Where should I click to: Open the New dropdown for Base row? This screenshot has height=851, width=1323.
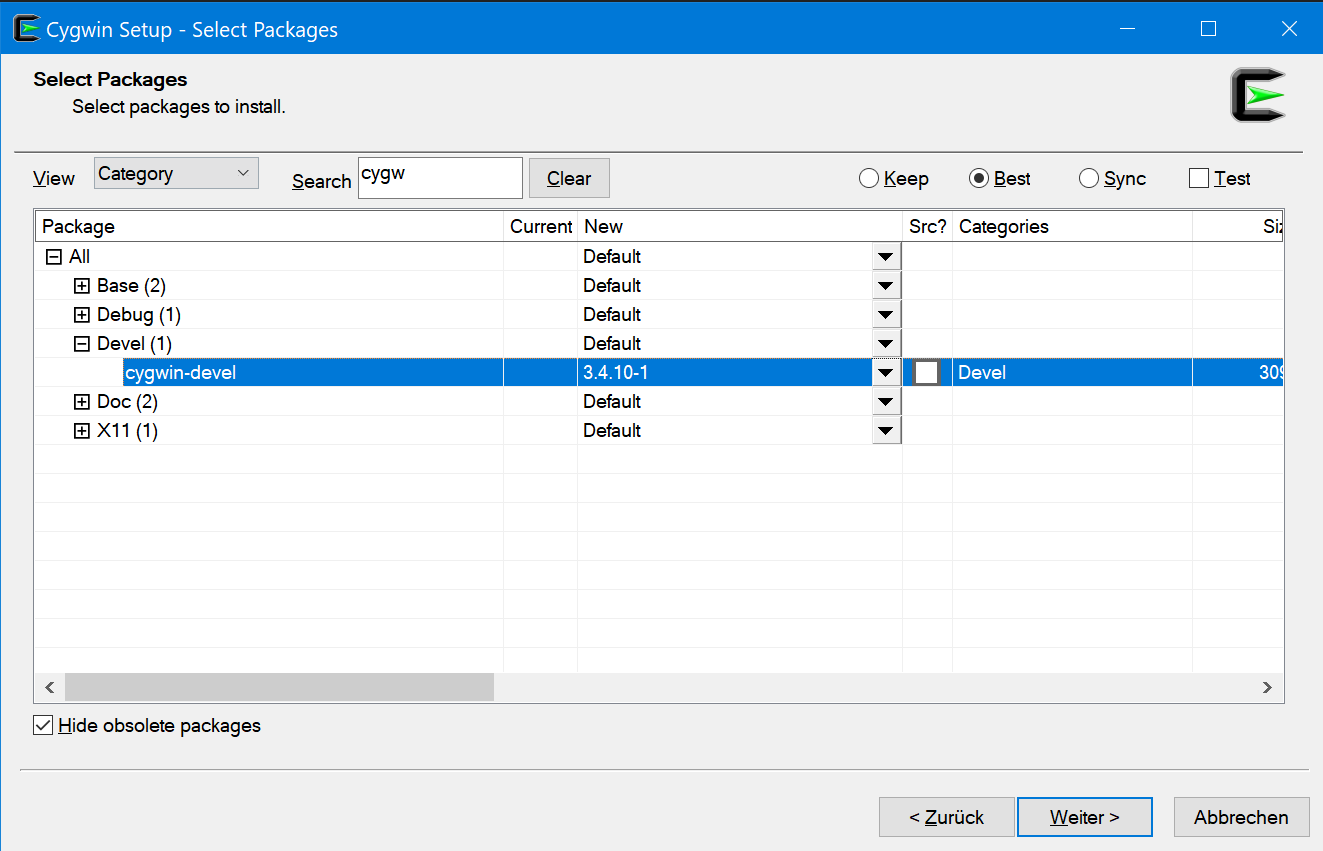[x=886, y=286]
